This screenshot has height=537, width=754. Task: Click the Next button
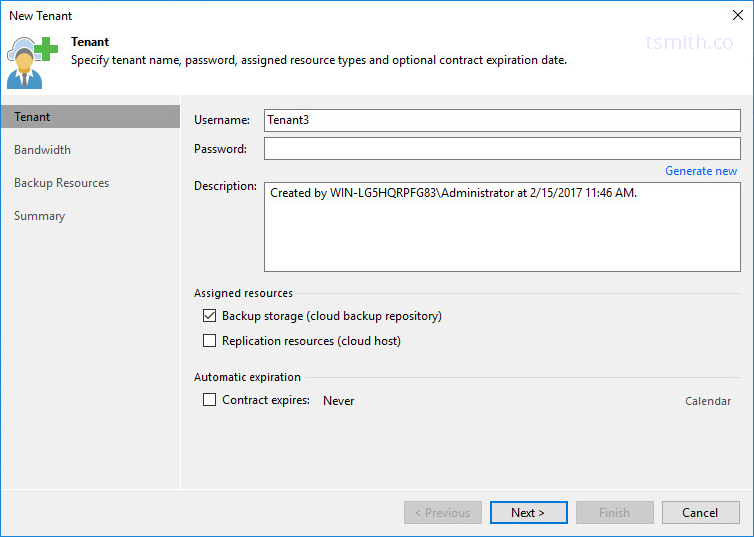point(528,512)
